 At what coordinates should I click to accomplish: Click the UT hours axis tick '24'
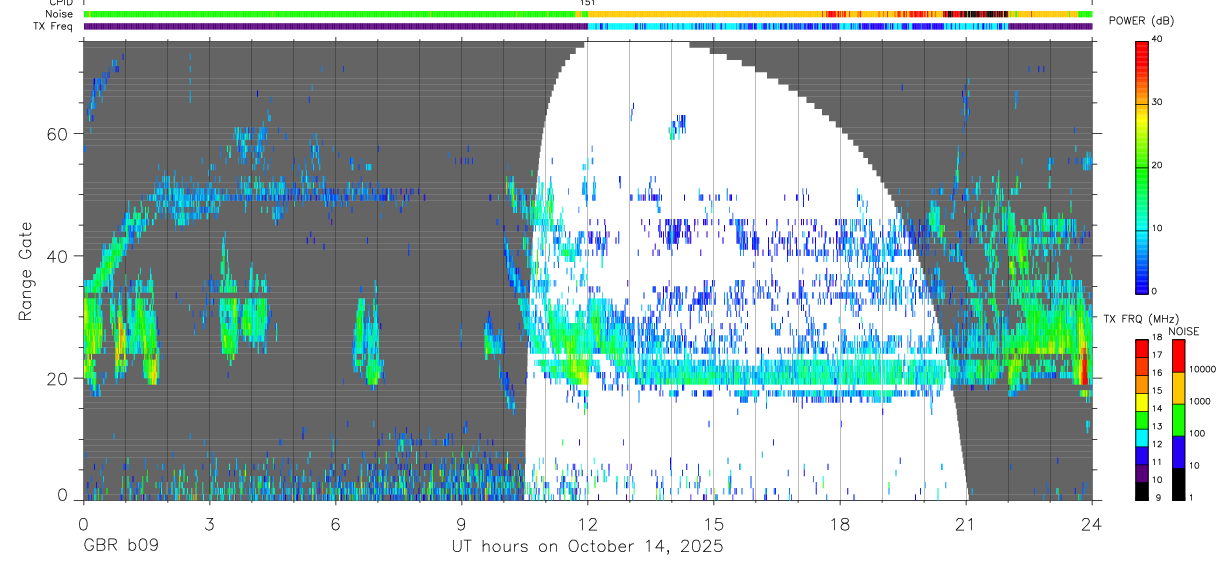(1092, 523)
